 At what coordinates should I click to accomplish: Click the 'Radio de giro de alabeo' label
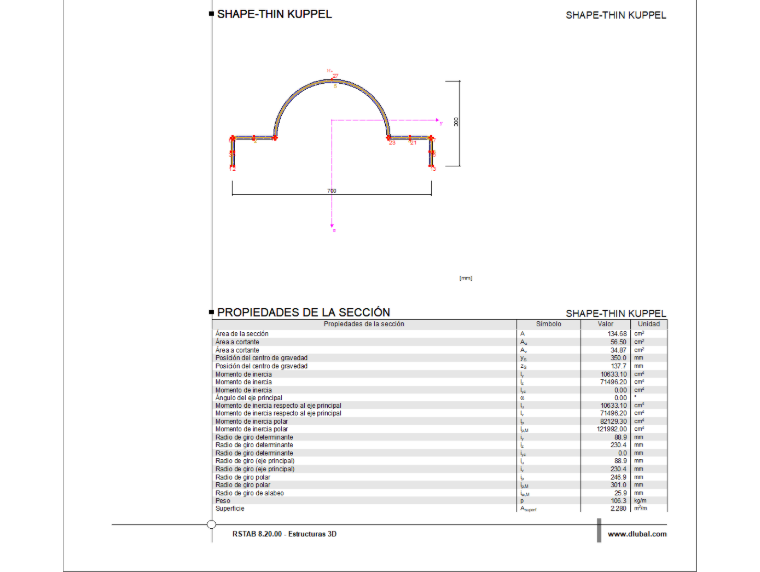point(250,493)
